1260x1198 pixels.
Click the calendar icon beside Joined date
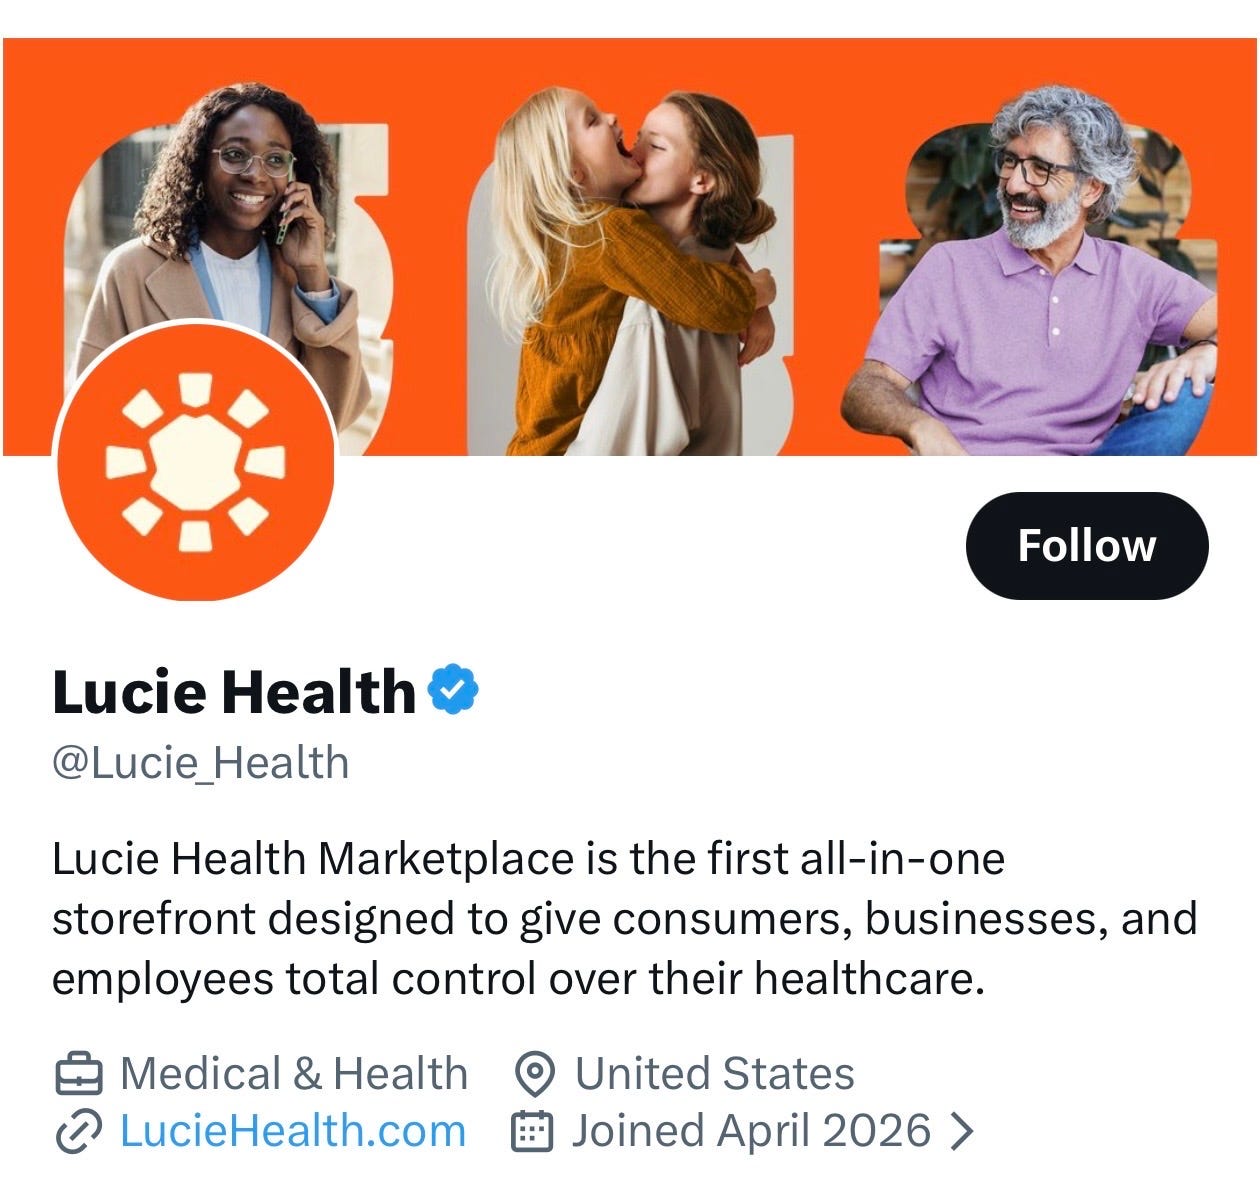(531, 1132)
